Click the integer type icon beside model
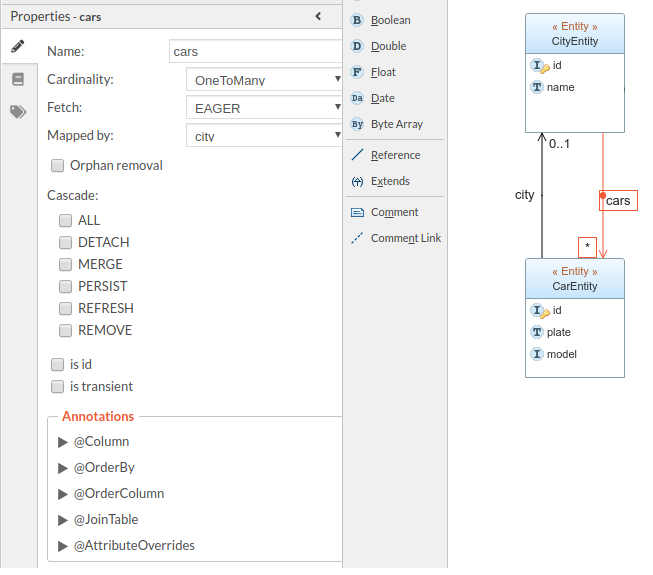653x575 pixels. (x=537, y=354)
